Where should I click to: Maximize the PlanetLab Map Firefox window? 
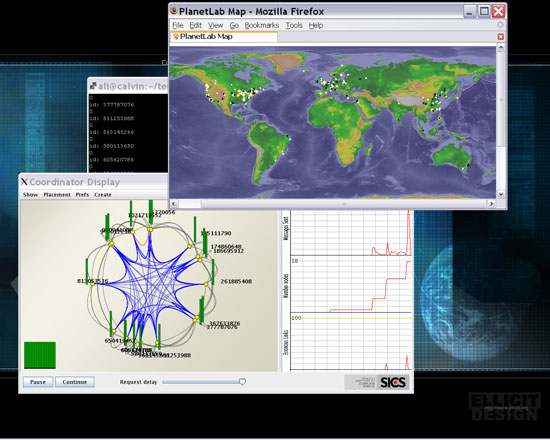pos(484,12)
